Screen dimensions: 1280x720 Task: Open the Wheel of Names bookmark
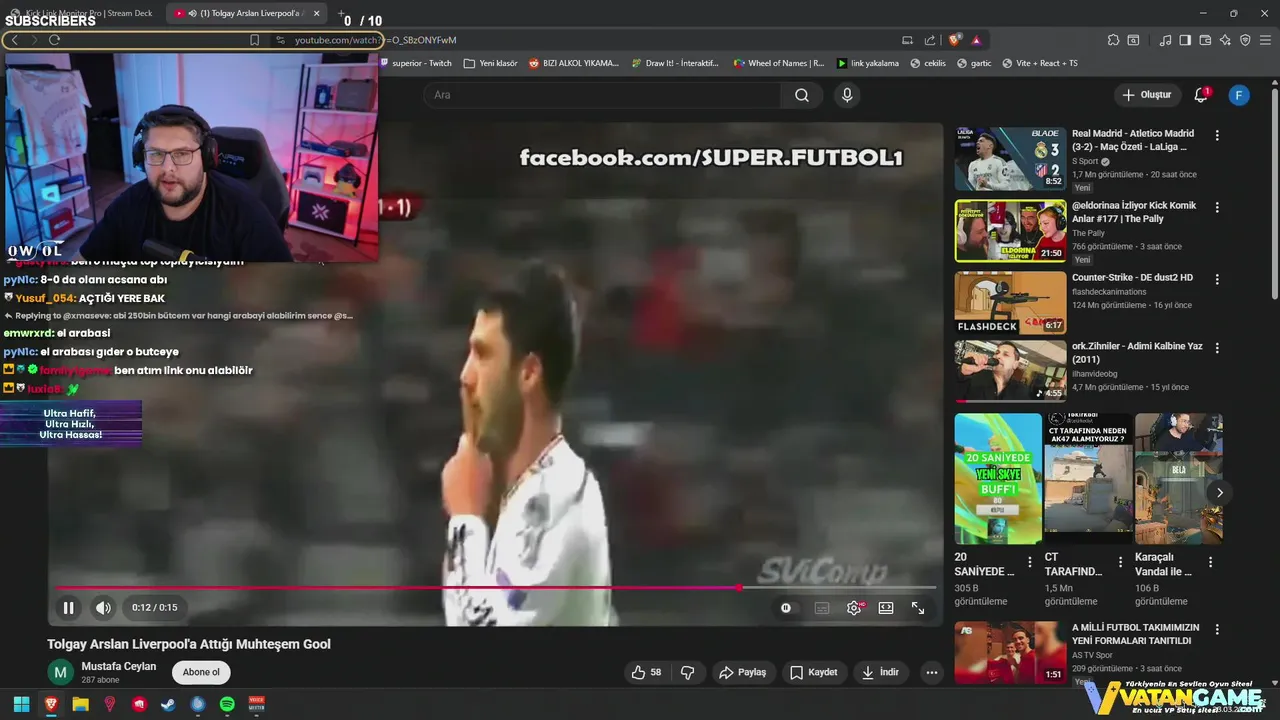click(x=779, y=63)
